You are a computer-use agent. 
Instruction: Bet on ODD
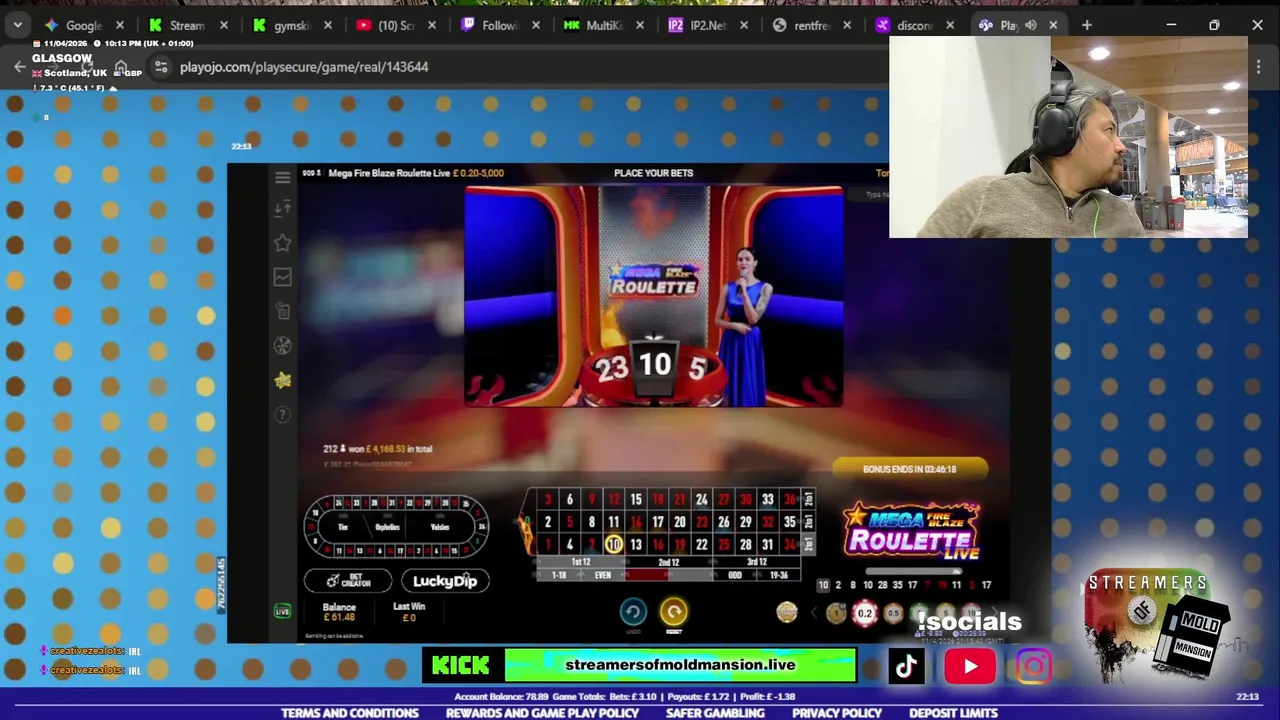[x=735, y=575]
